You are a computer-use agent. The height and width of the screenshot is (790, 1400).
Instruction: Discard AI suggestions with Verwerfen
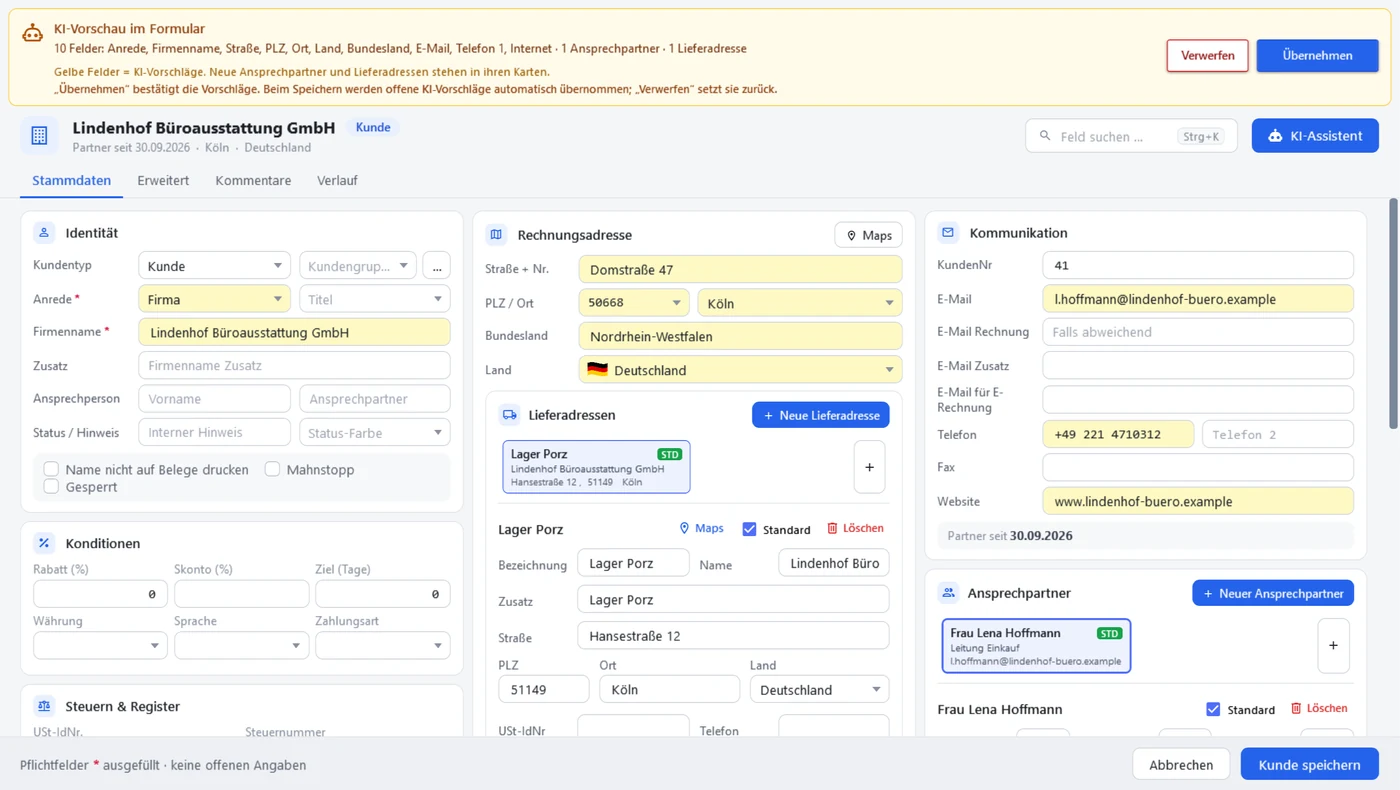pos(1207,56)
